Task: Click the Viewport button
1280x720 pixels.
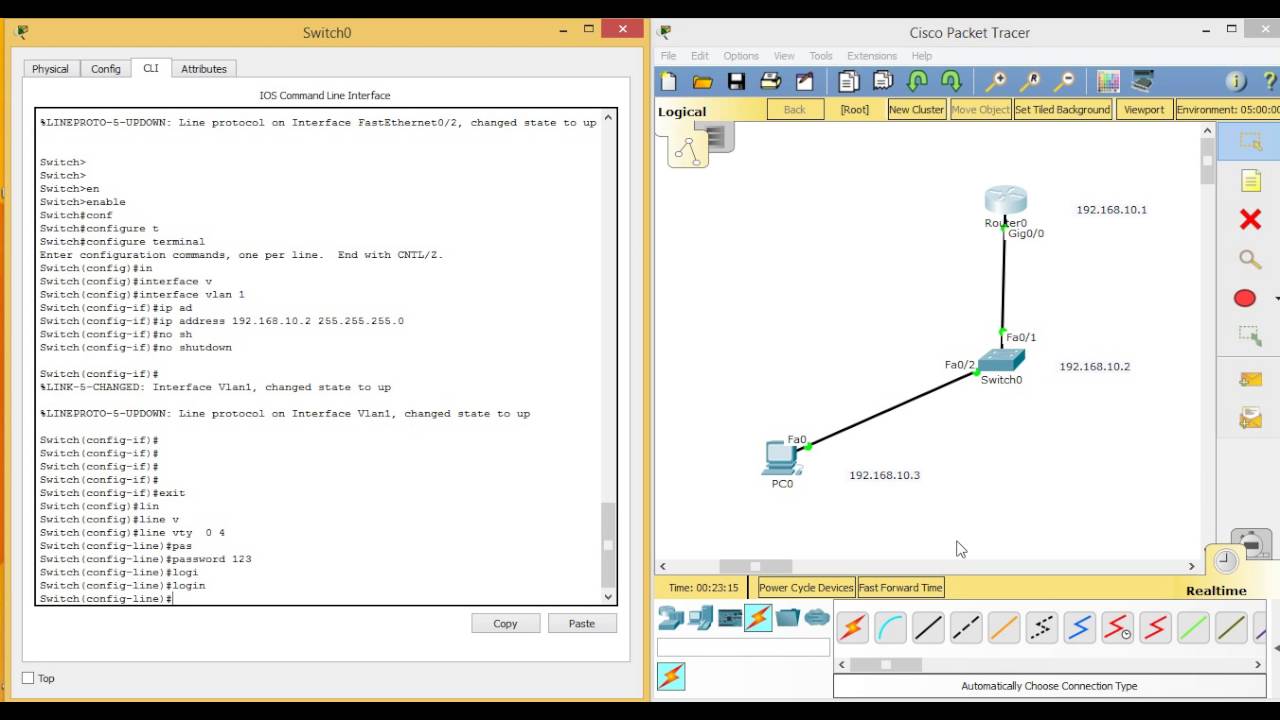Action: point(1144,110)
